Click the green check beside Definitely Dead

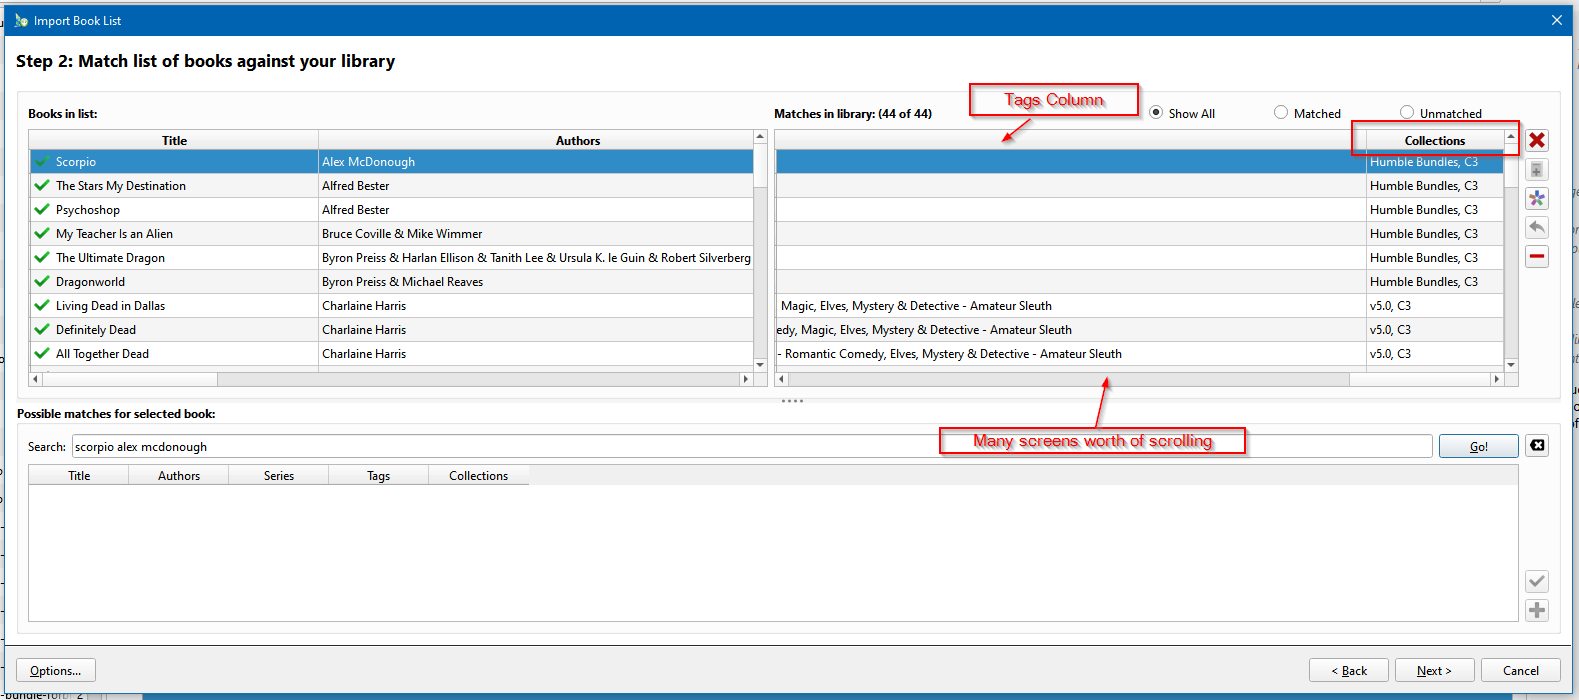(42, 329)
